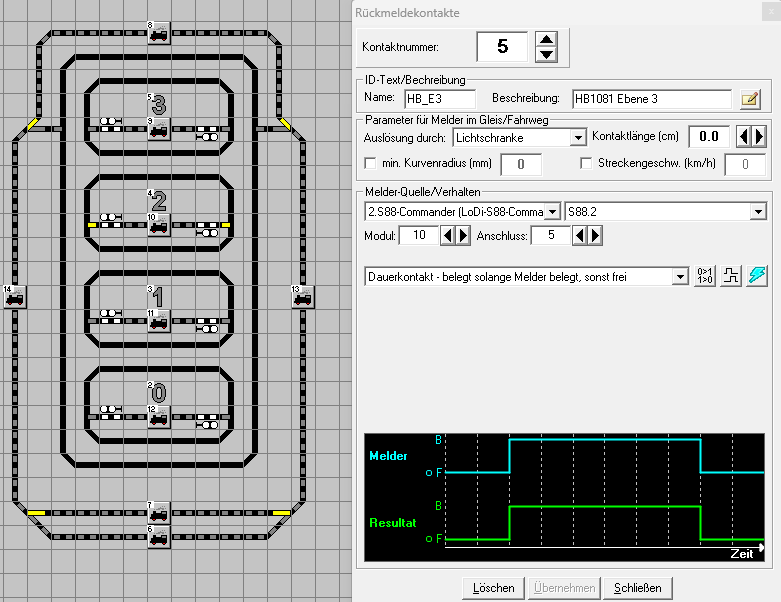Click the lightning bolt test icon
Viewport: 781px width, 602px height.
[x=759, y=275]
